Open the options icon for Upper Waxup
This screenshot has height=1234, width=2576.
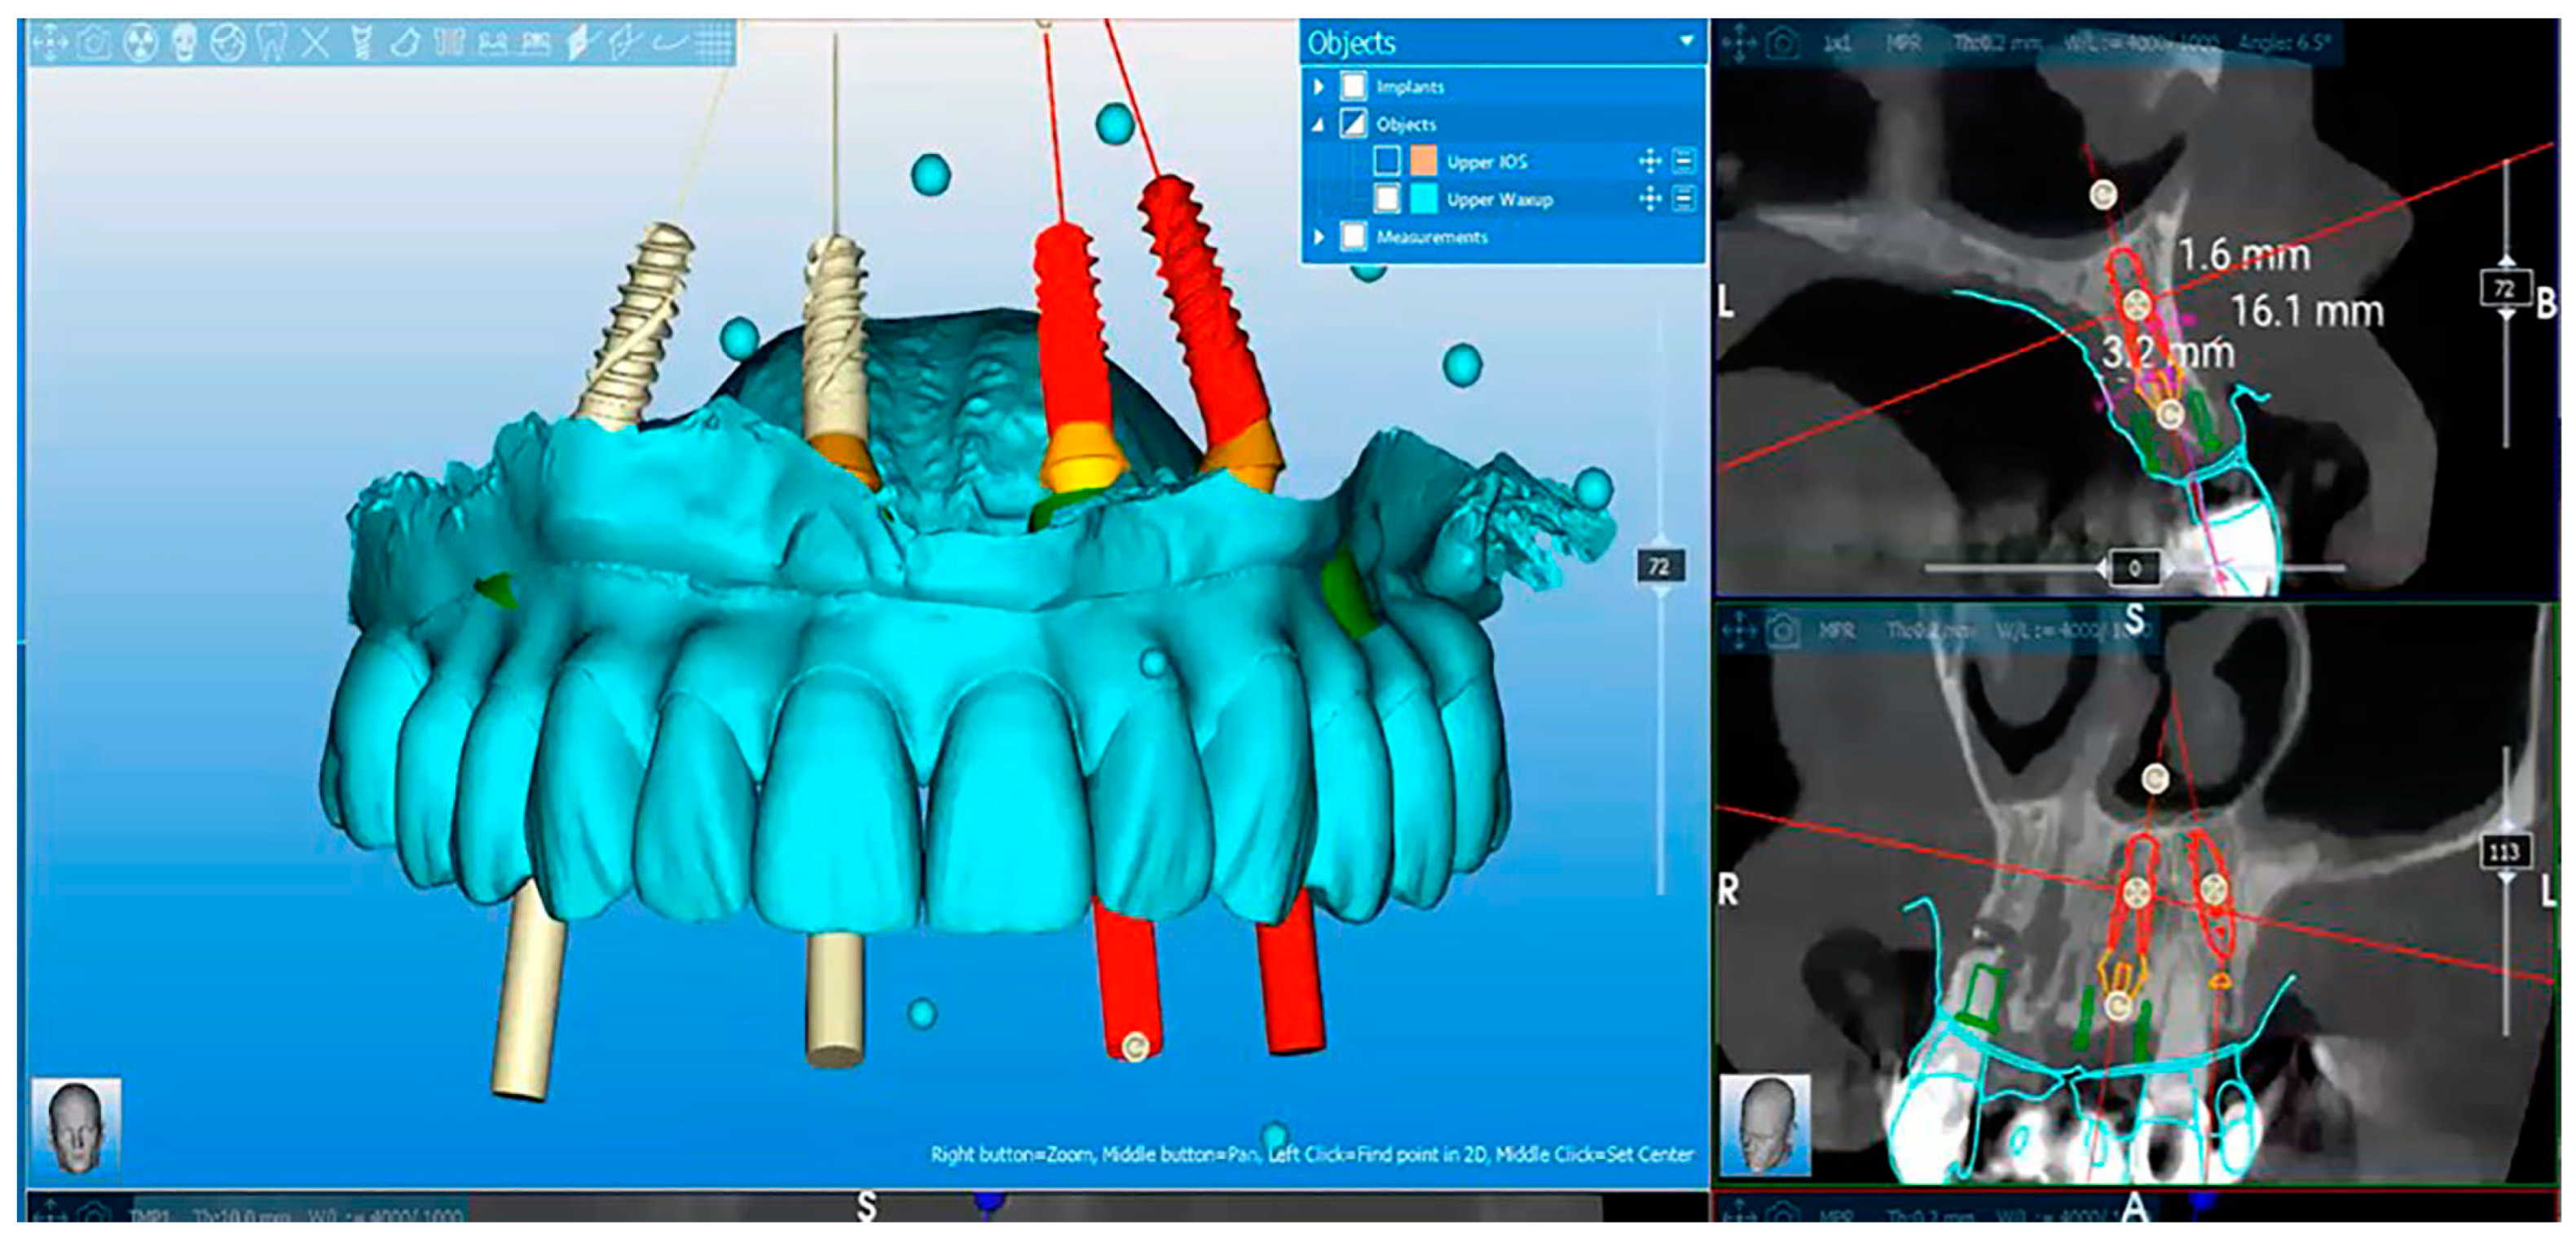pyautogui.click(x=1684, y=199)
